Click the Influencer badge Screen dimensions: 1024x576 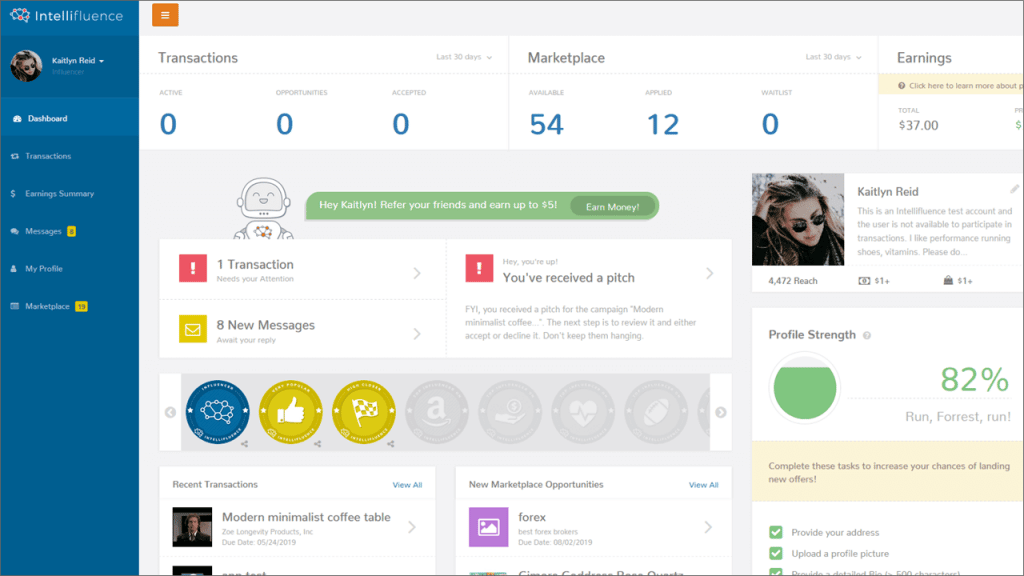[x=219, y=411]
